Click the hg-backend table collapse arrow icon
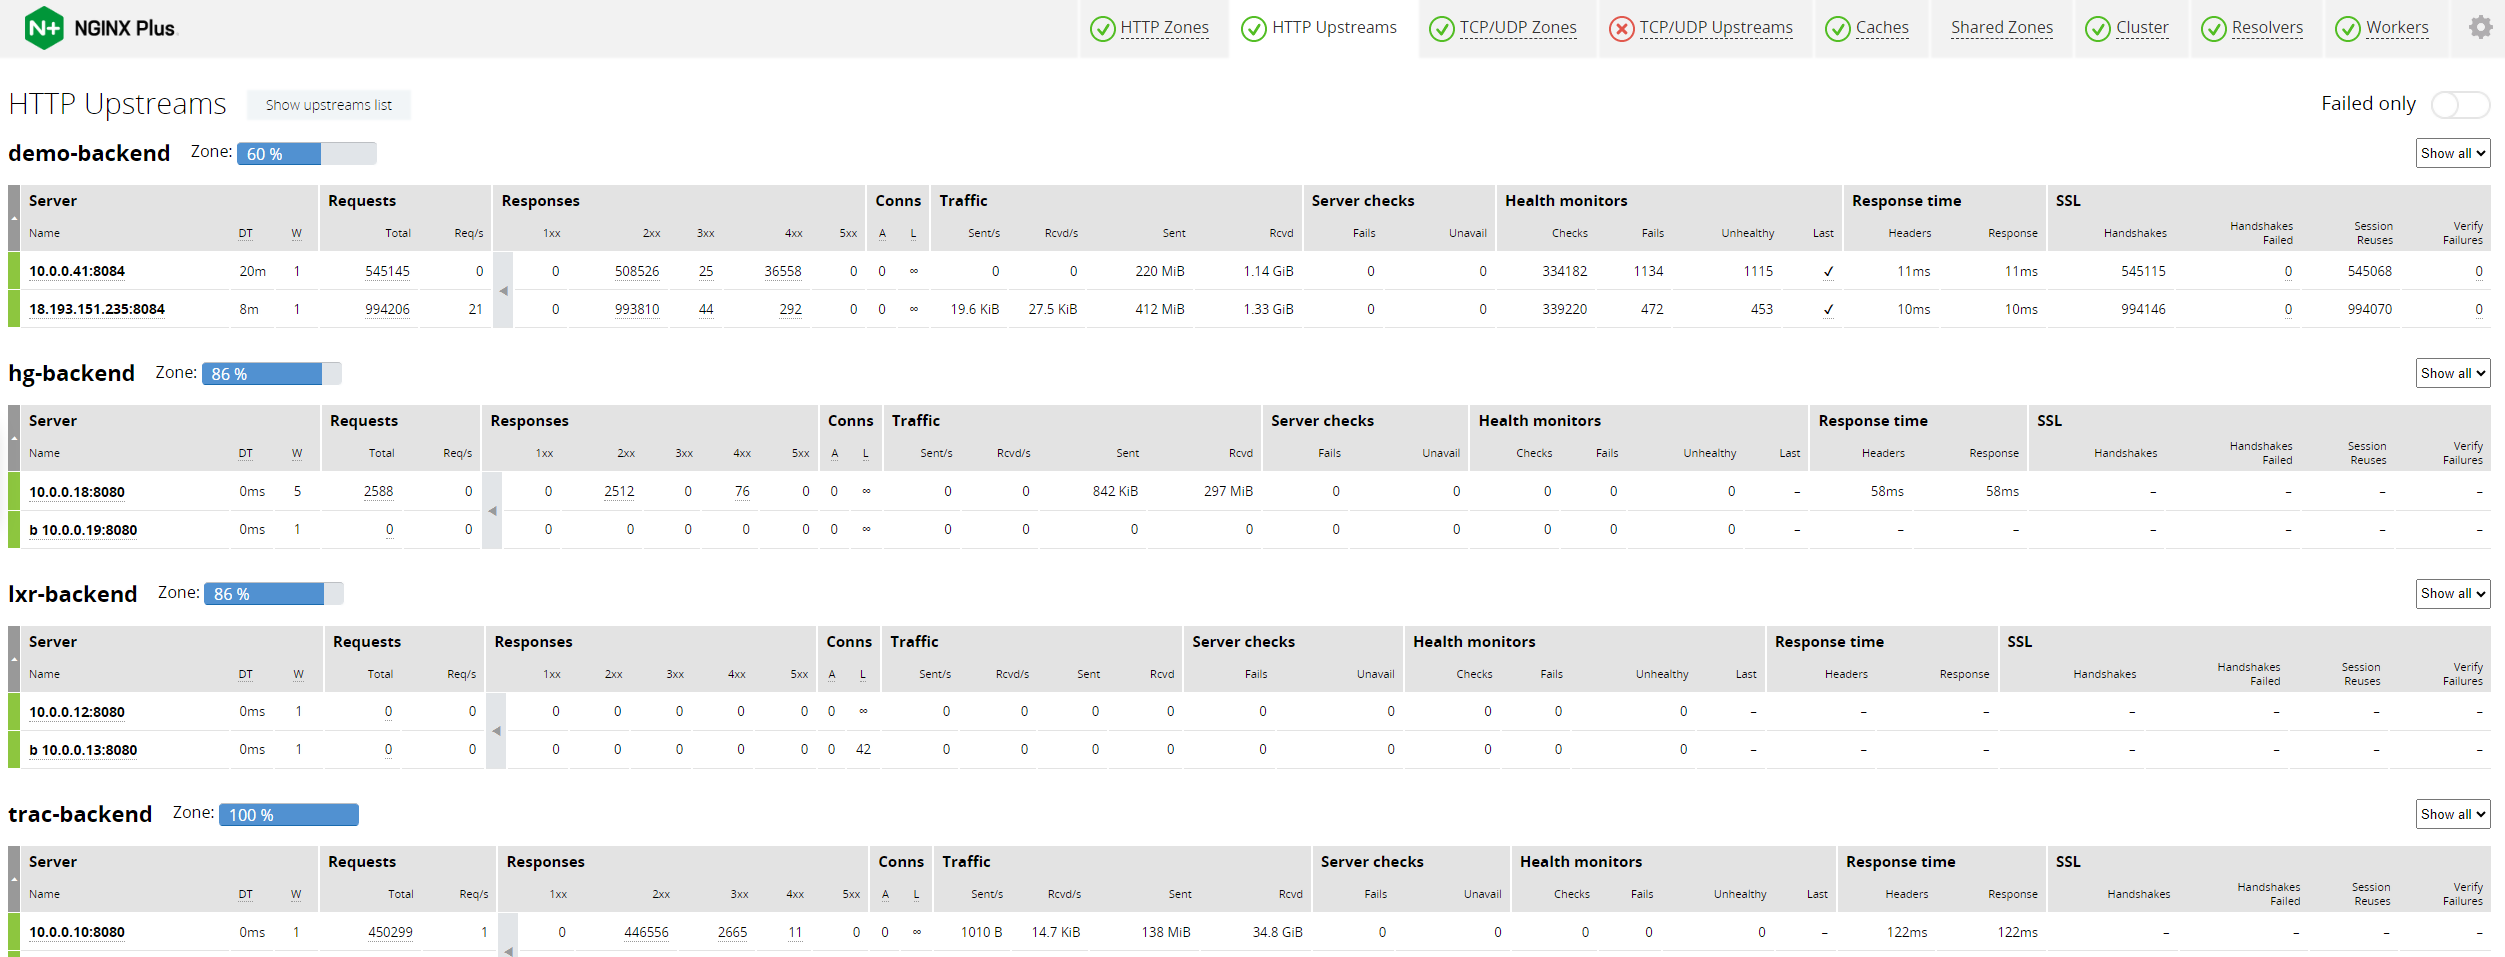The height and width of the screenshot is (957, 2505). (492, 511)
